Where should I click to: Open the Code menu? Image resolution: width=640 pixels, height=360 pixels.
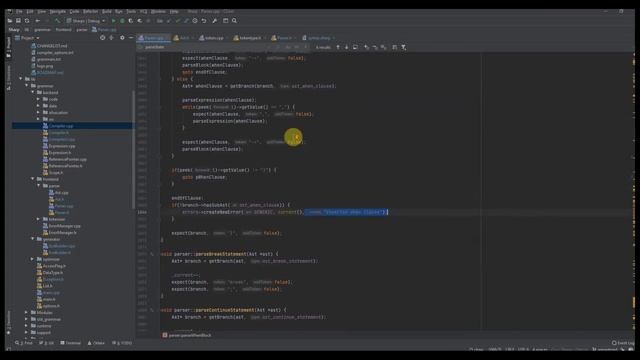tap(74, 11)
